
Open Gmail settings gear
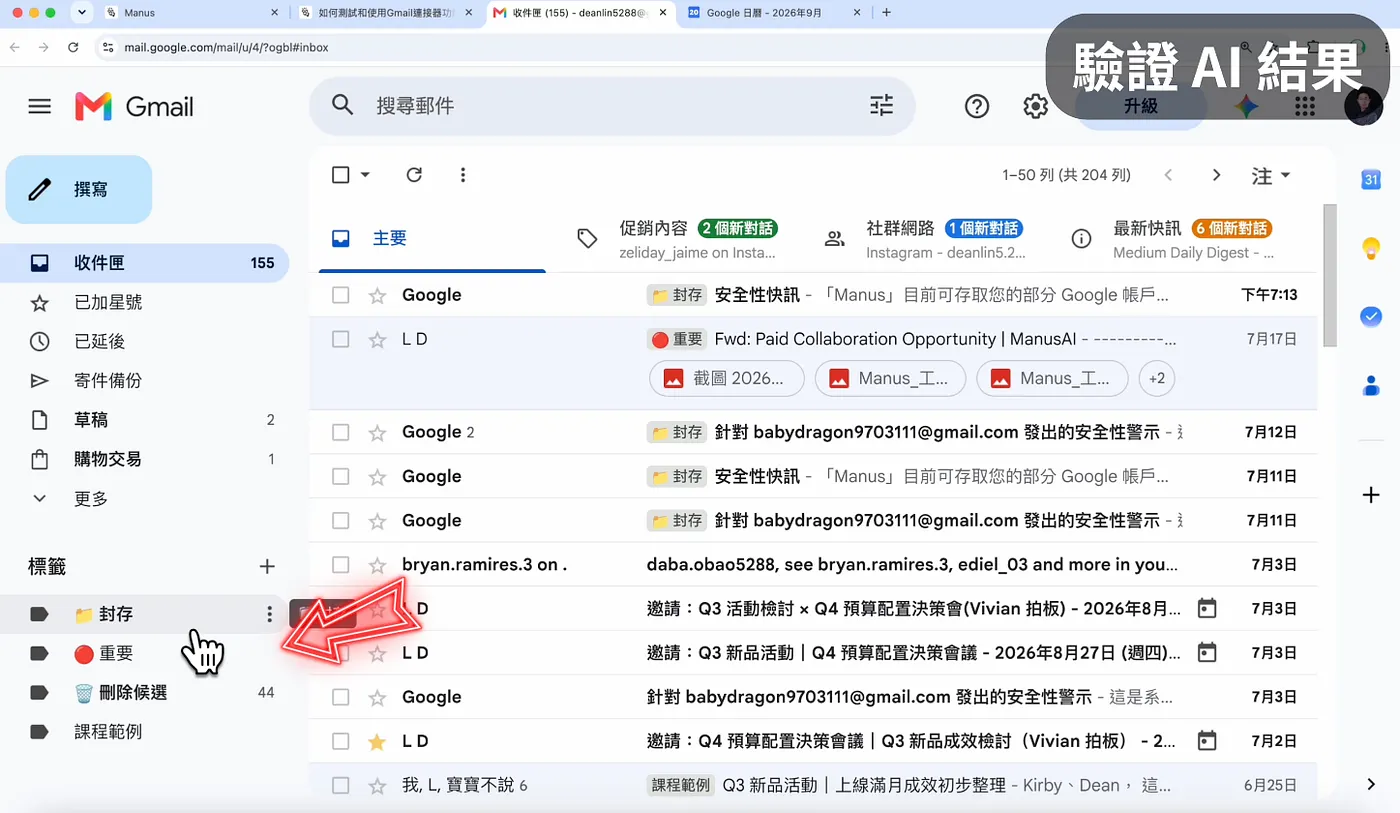point(1035,106)
